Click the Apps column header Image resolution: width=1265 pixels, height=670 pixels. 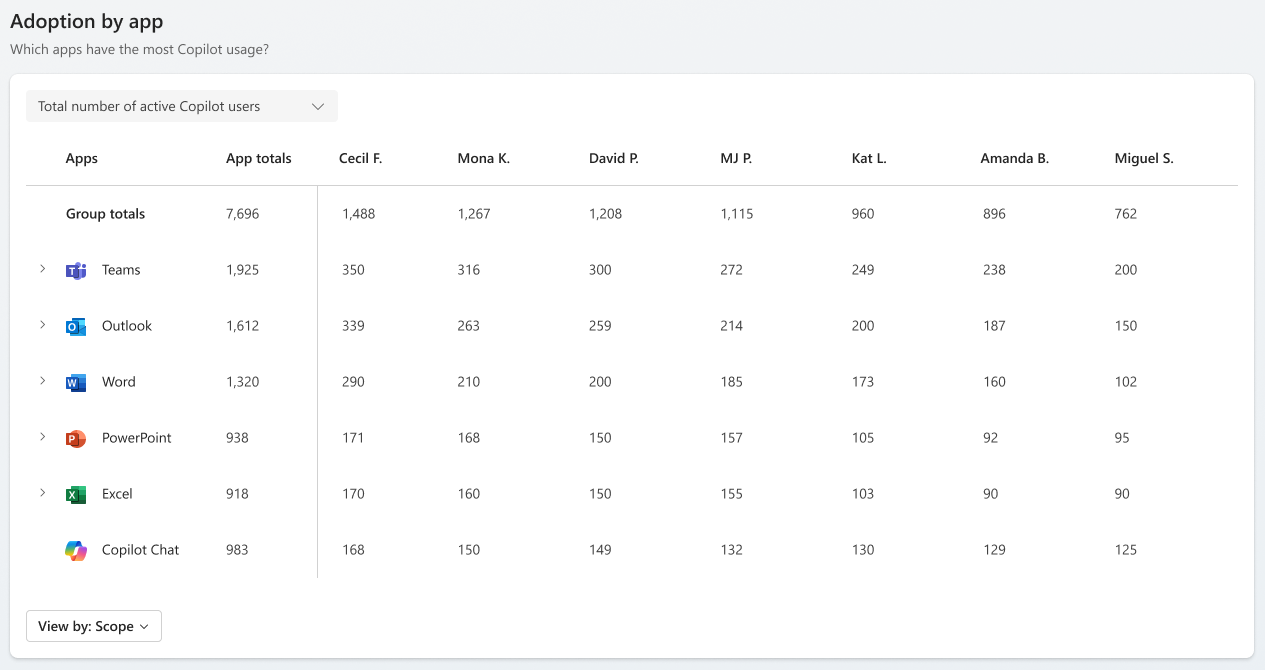click(x=82, y=158)
